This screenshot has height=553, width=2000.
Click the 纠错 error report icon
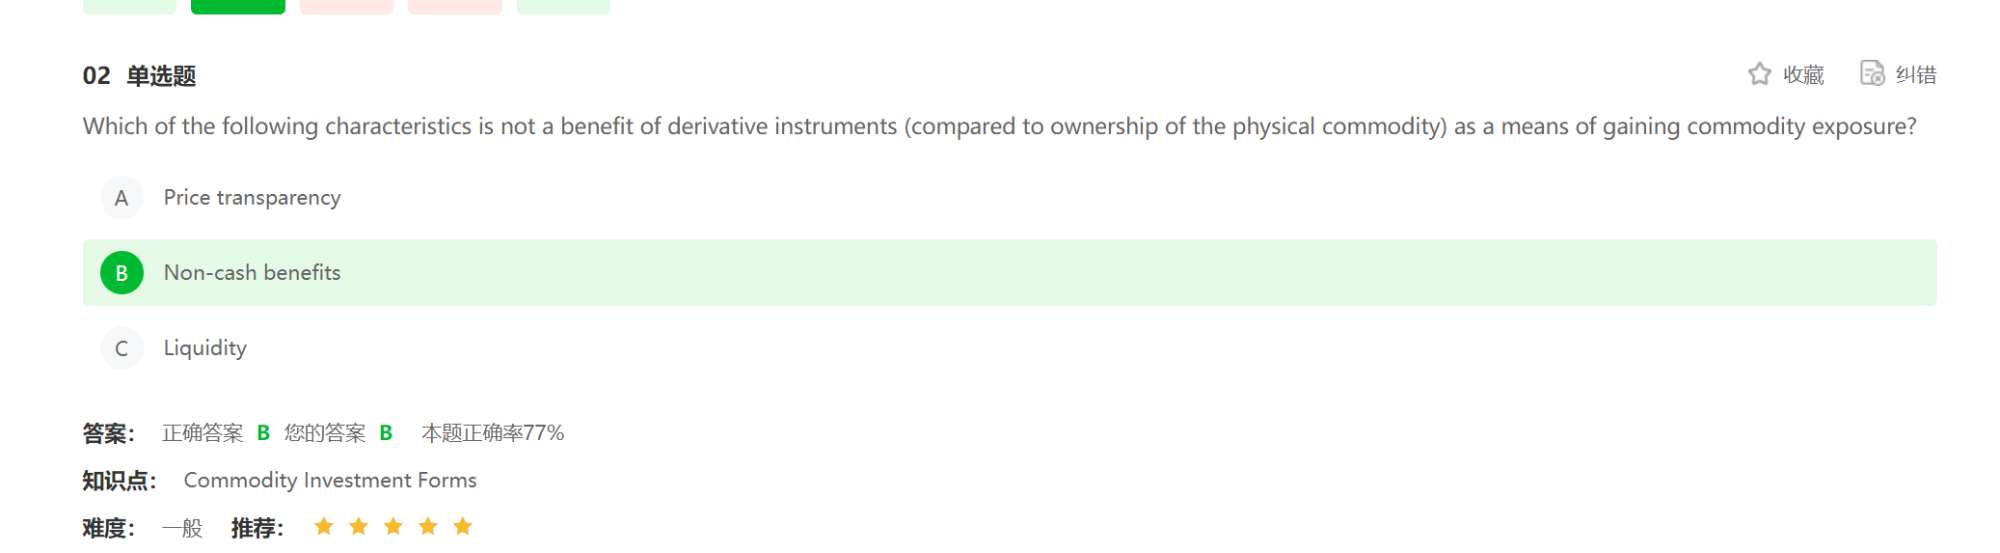[x=1872, y=74]
